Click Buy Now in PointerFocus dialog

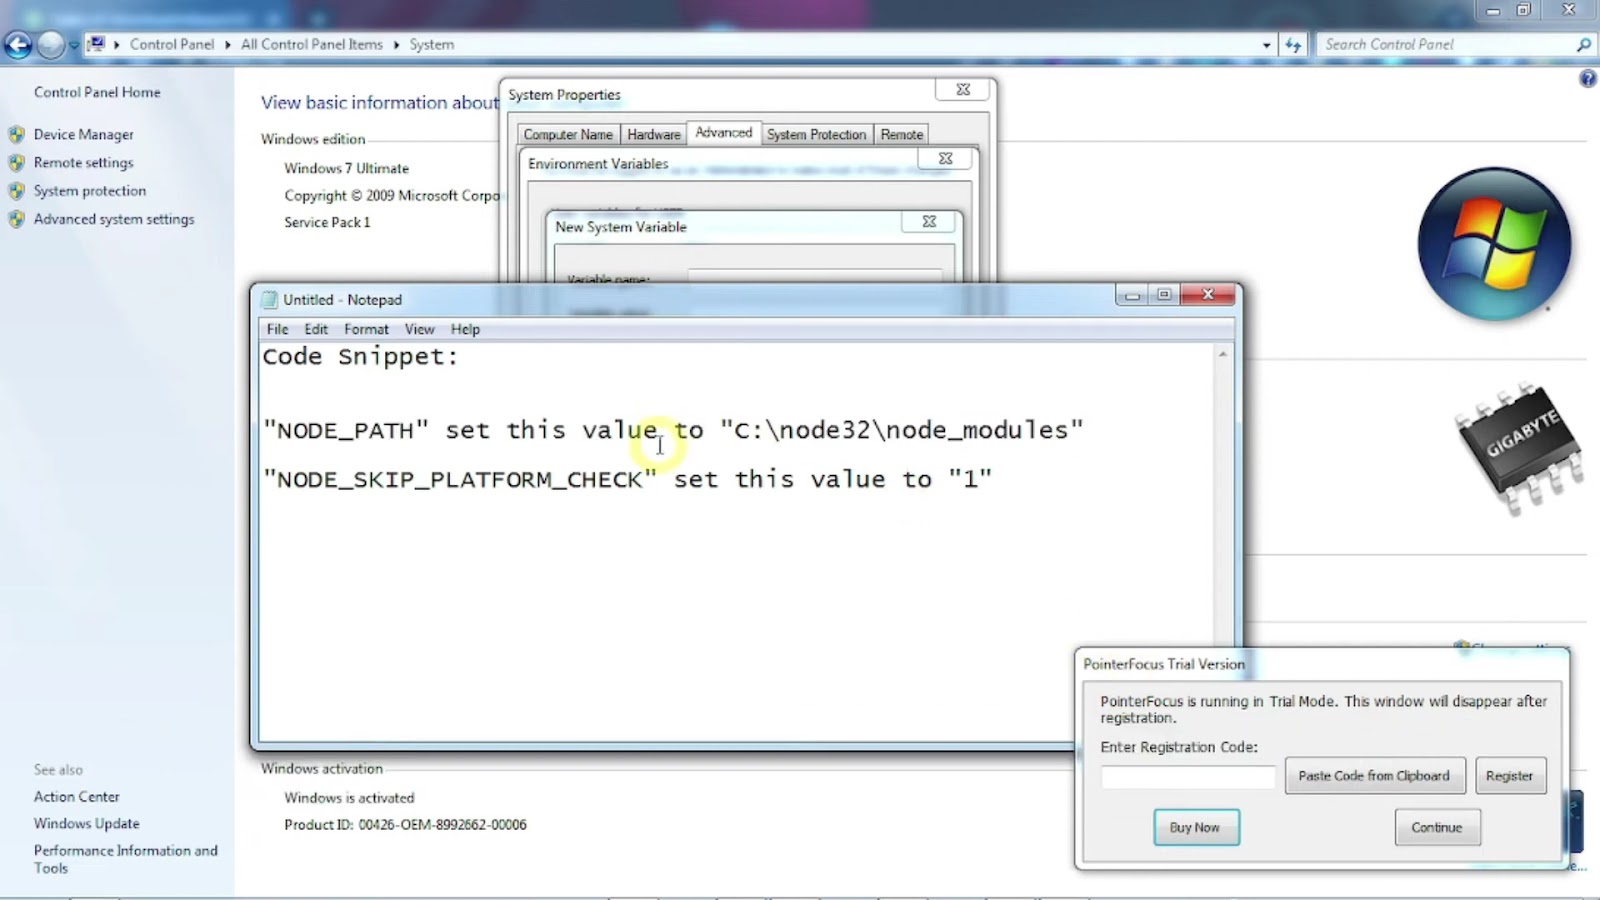click(1196, 827)
